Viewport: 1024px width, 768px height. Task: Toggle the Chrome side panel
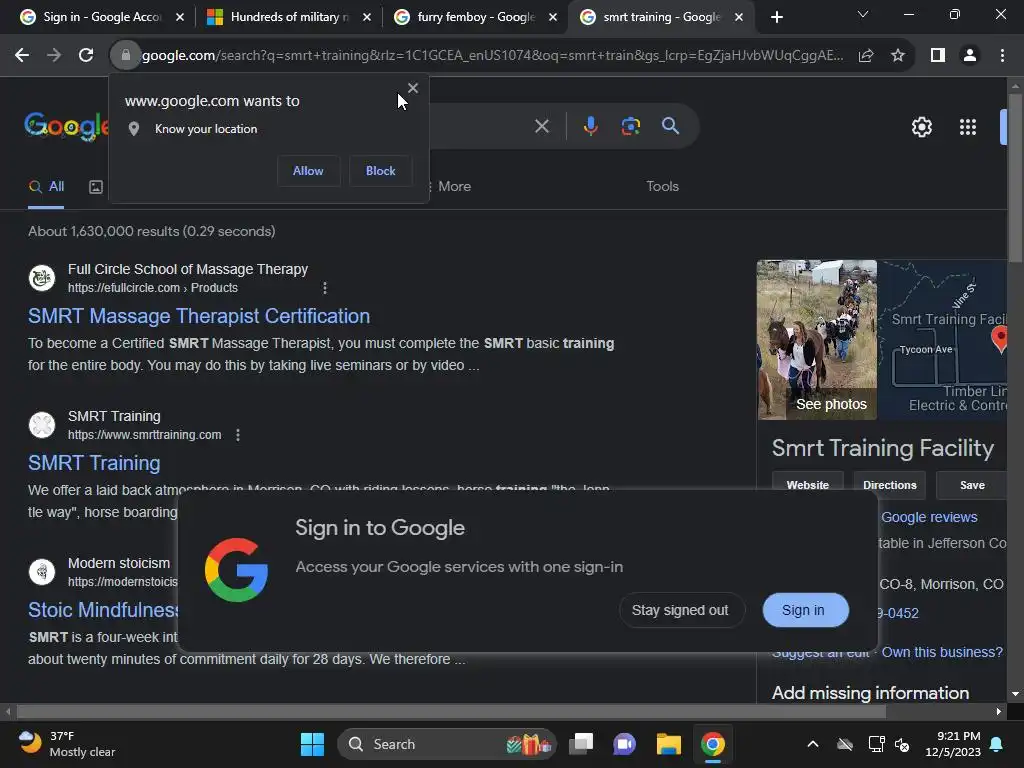click(x=938, y=56)
